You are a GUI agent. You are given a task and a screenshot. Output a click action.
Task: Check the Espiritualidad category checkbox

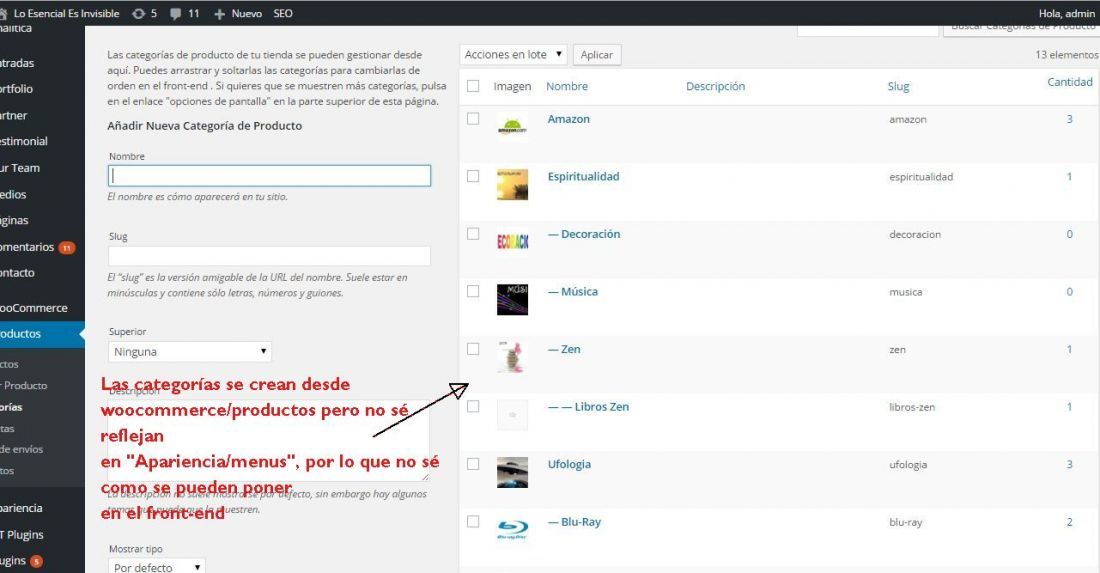click(x=474, y=176)
